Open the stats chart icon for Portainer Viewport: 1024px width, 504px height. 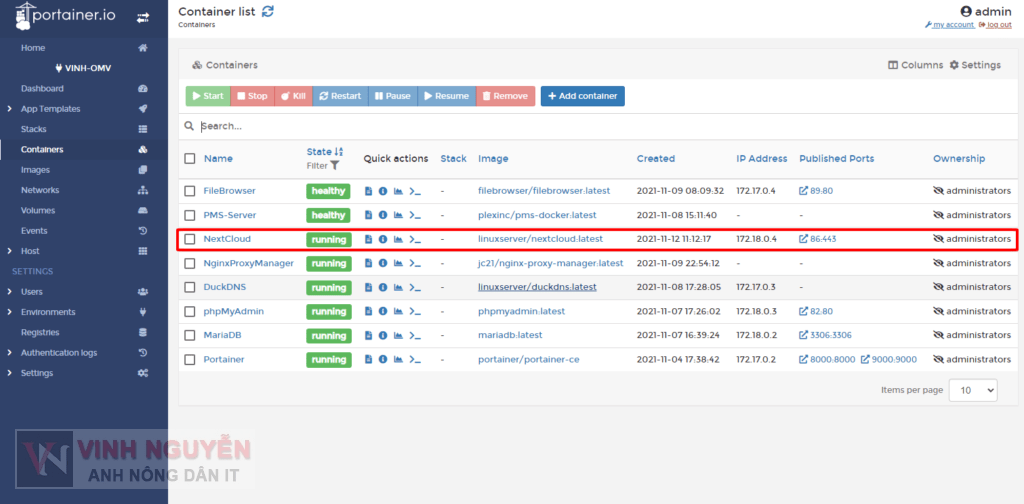tap(398, 360)
